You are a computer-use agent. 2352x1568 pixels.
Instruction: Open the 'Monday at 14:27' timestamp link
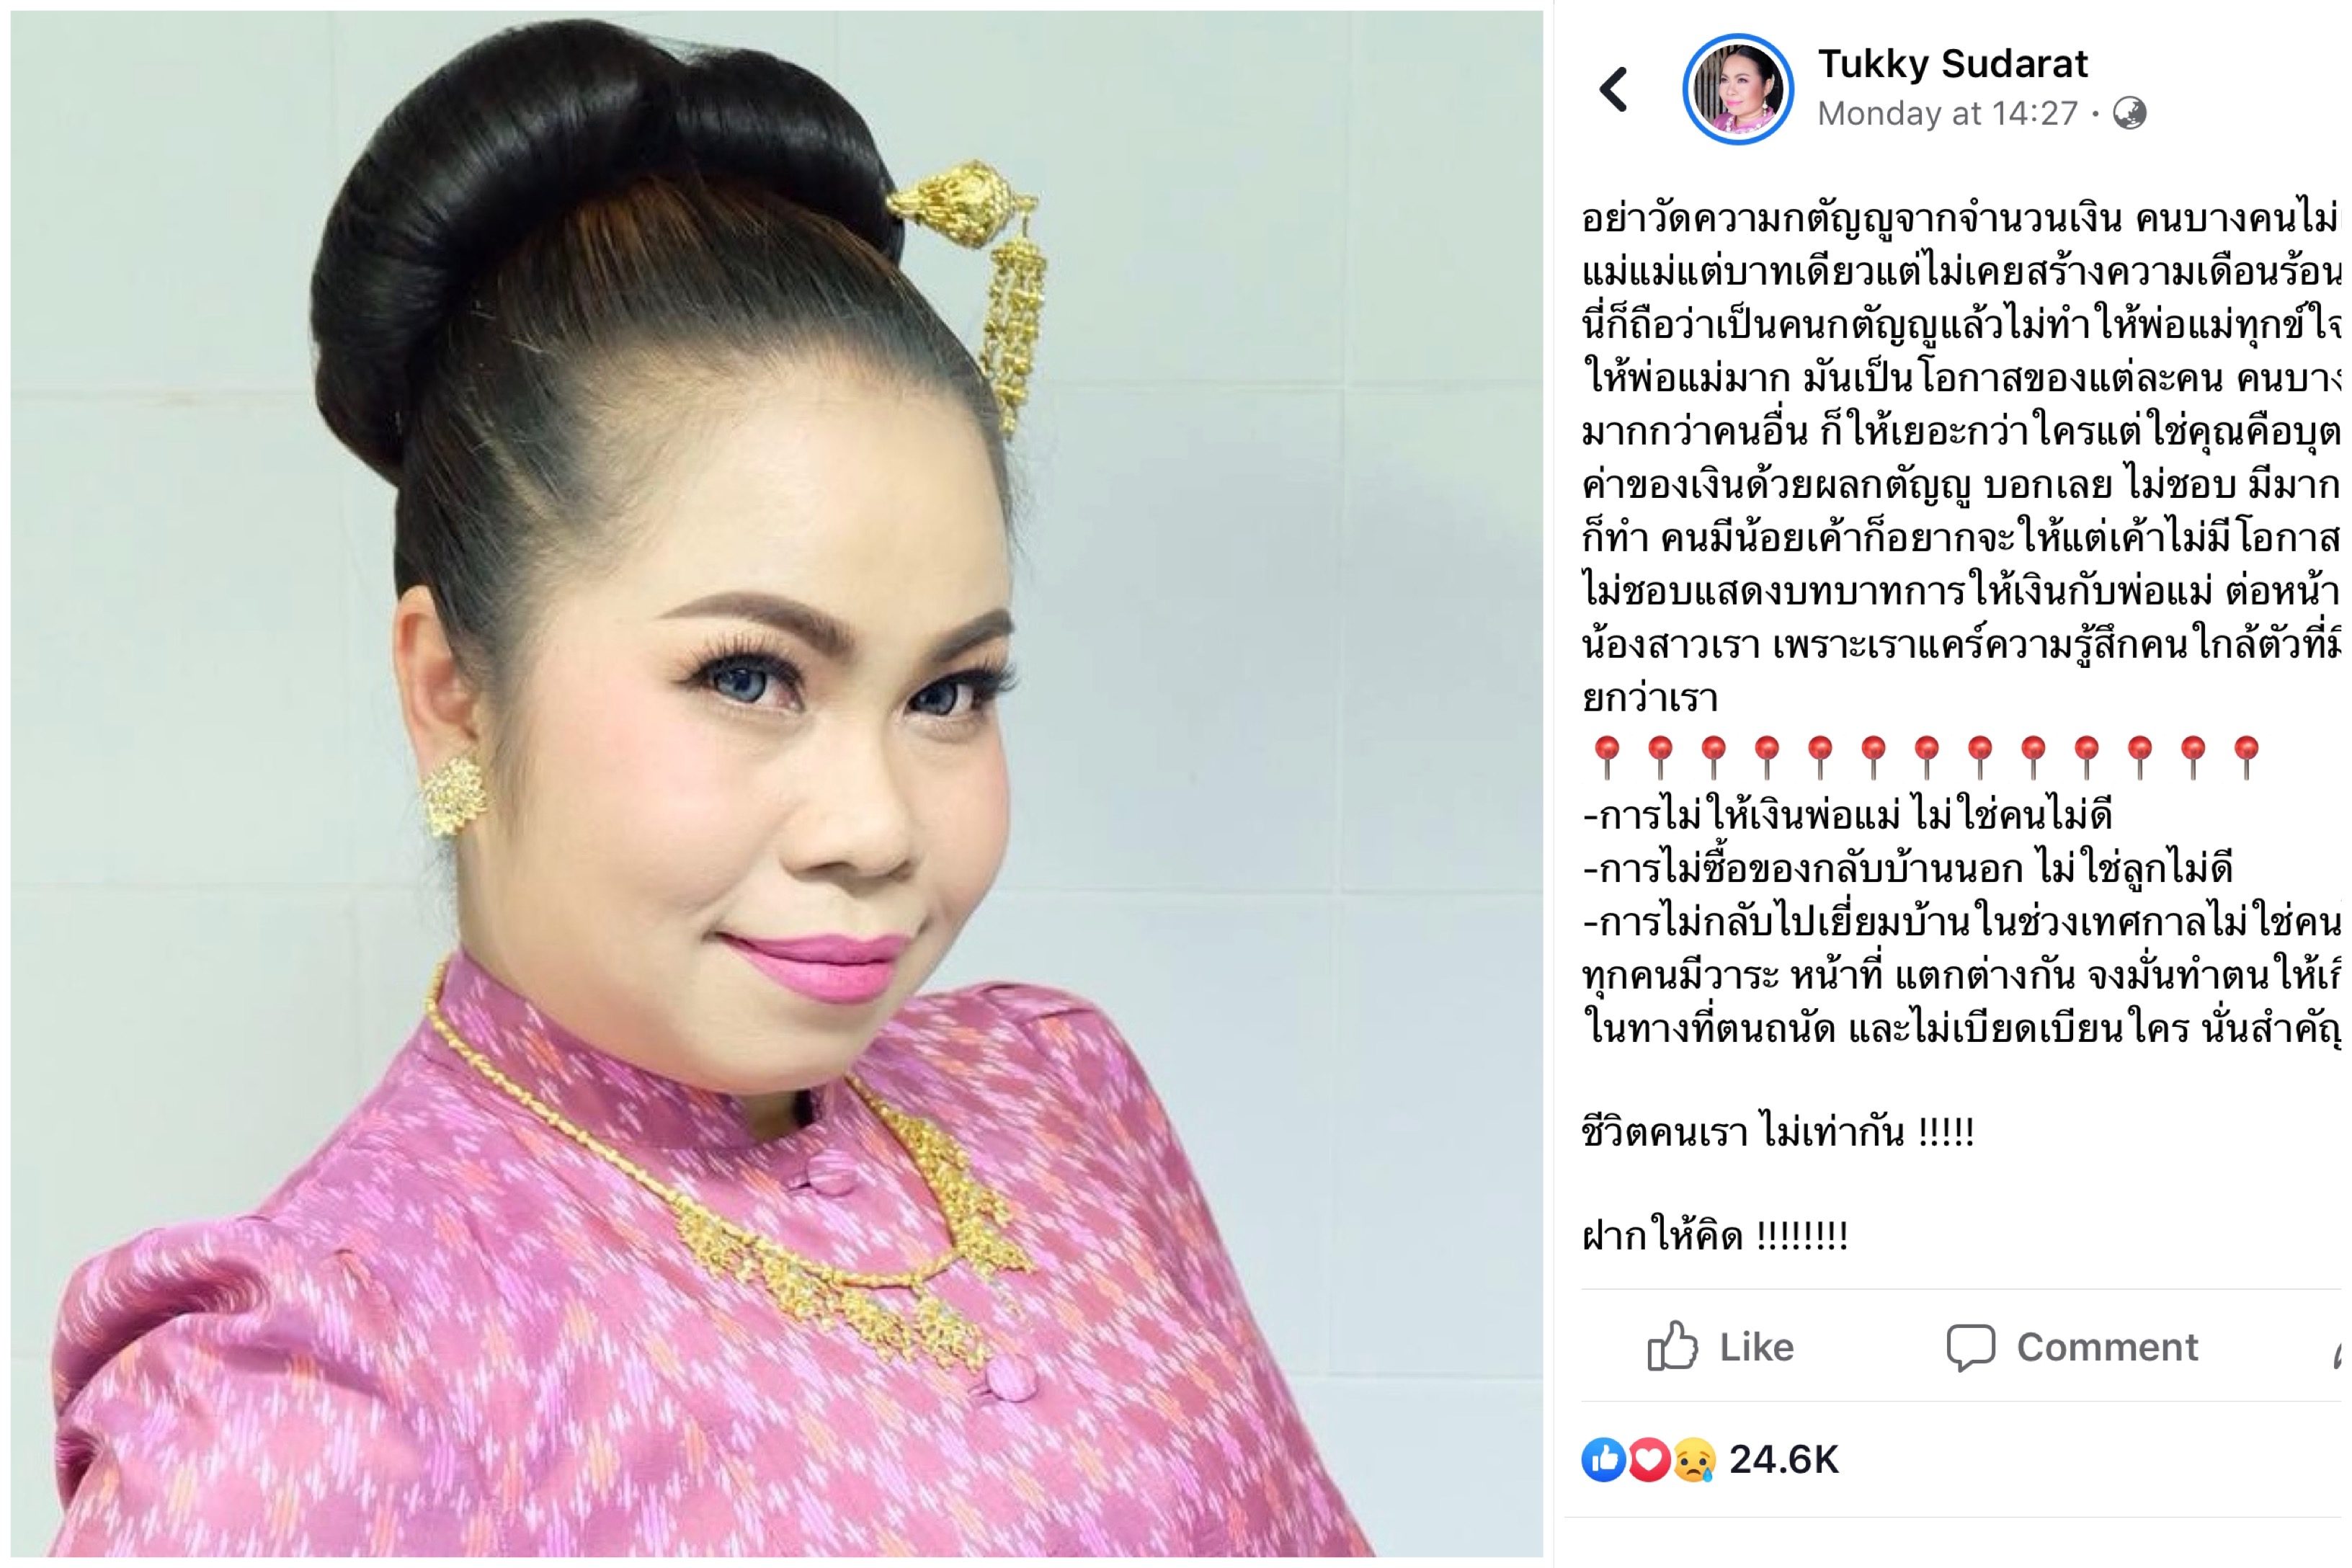pyautogui.click(x=1947, y=114)
